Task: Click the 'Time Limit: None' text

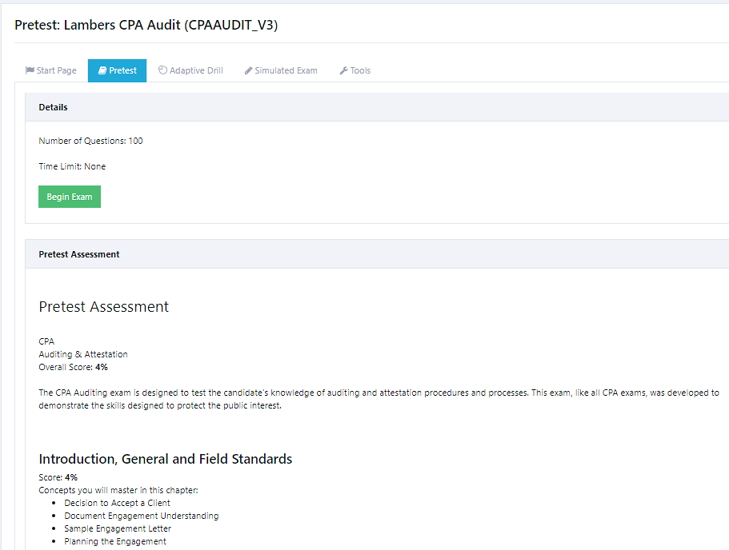Action: tap(72, 166)
